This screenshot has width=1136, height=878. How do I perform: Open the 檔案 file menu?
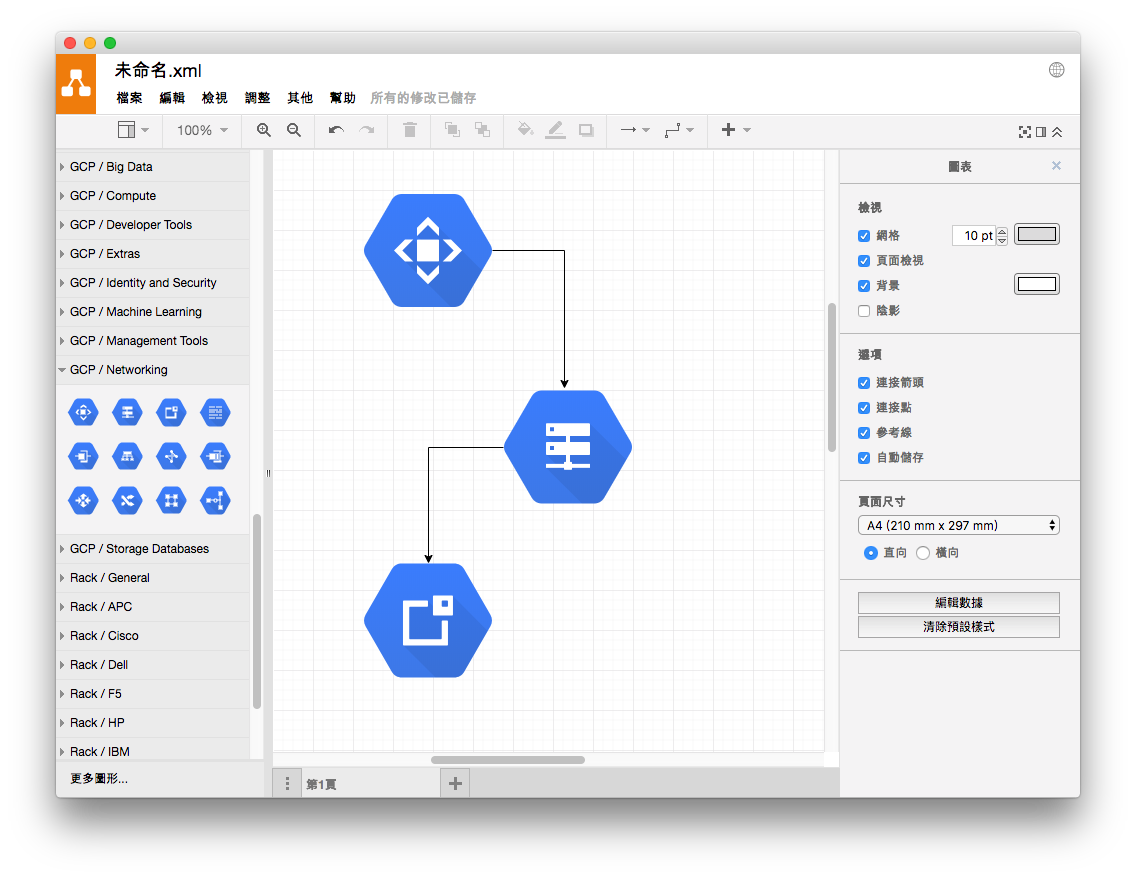[130, 98]
